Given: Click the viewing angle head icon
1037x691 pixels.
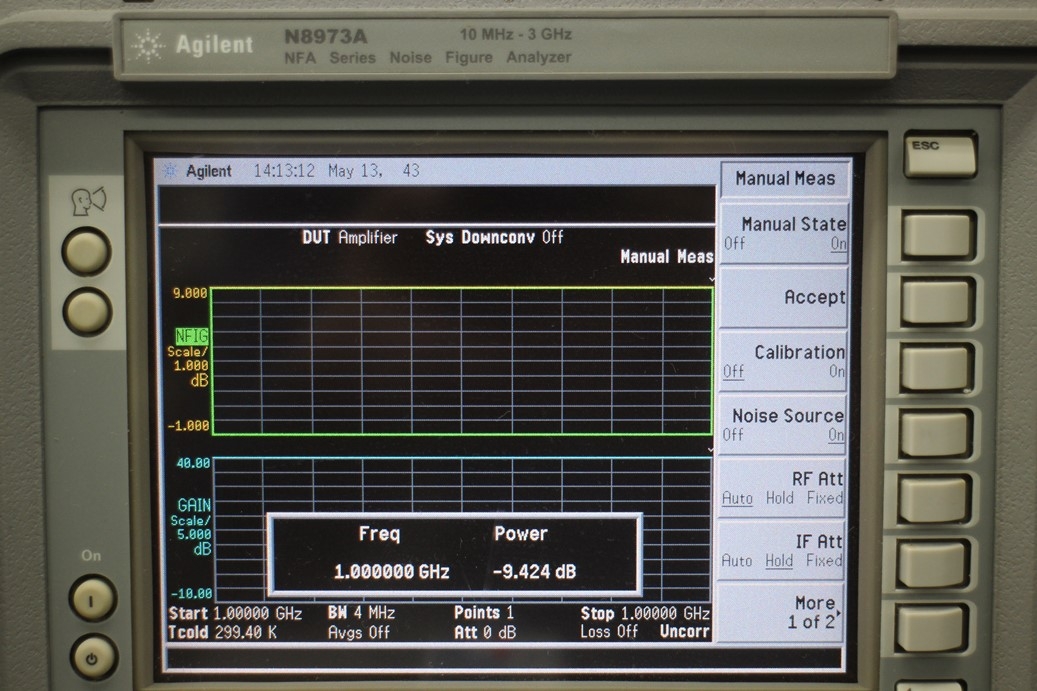Looking at the screenshot, I should 89,201.
